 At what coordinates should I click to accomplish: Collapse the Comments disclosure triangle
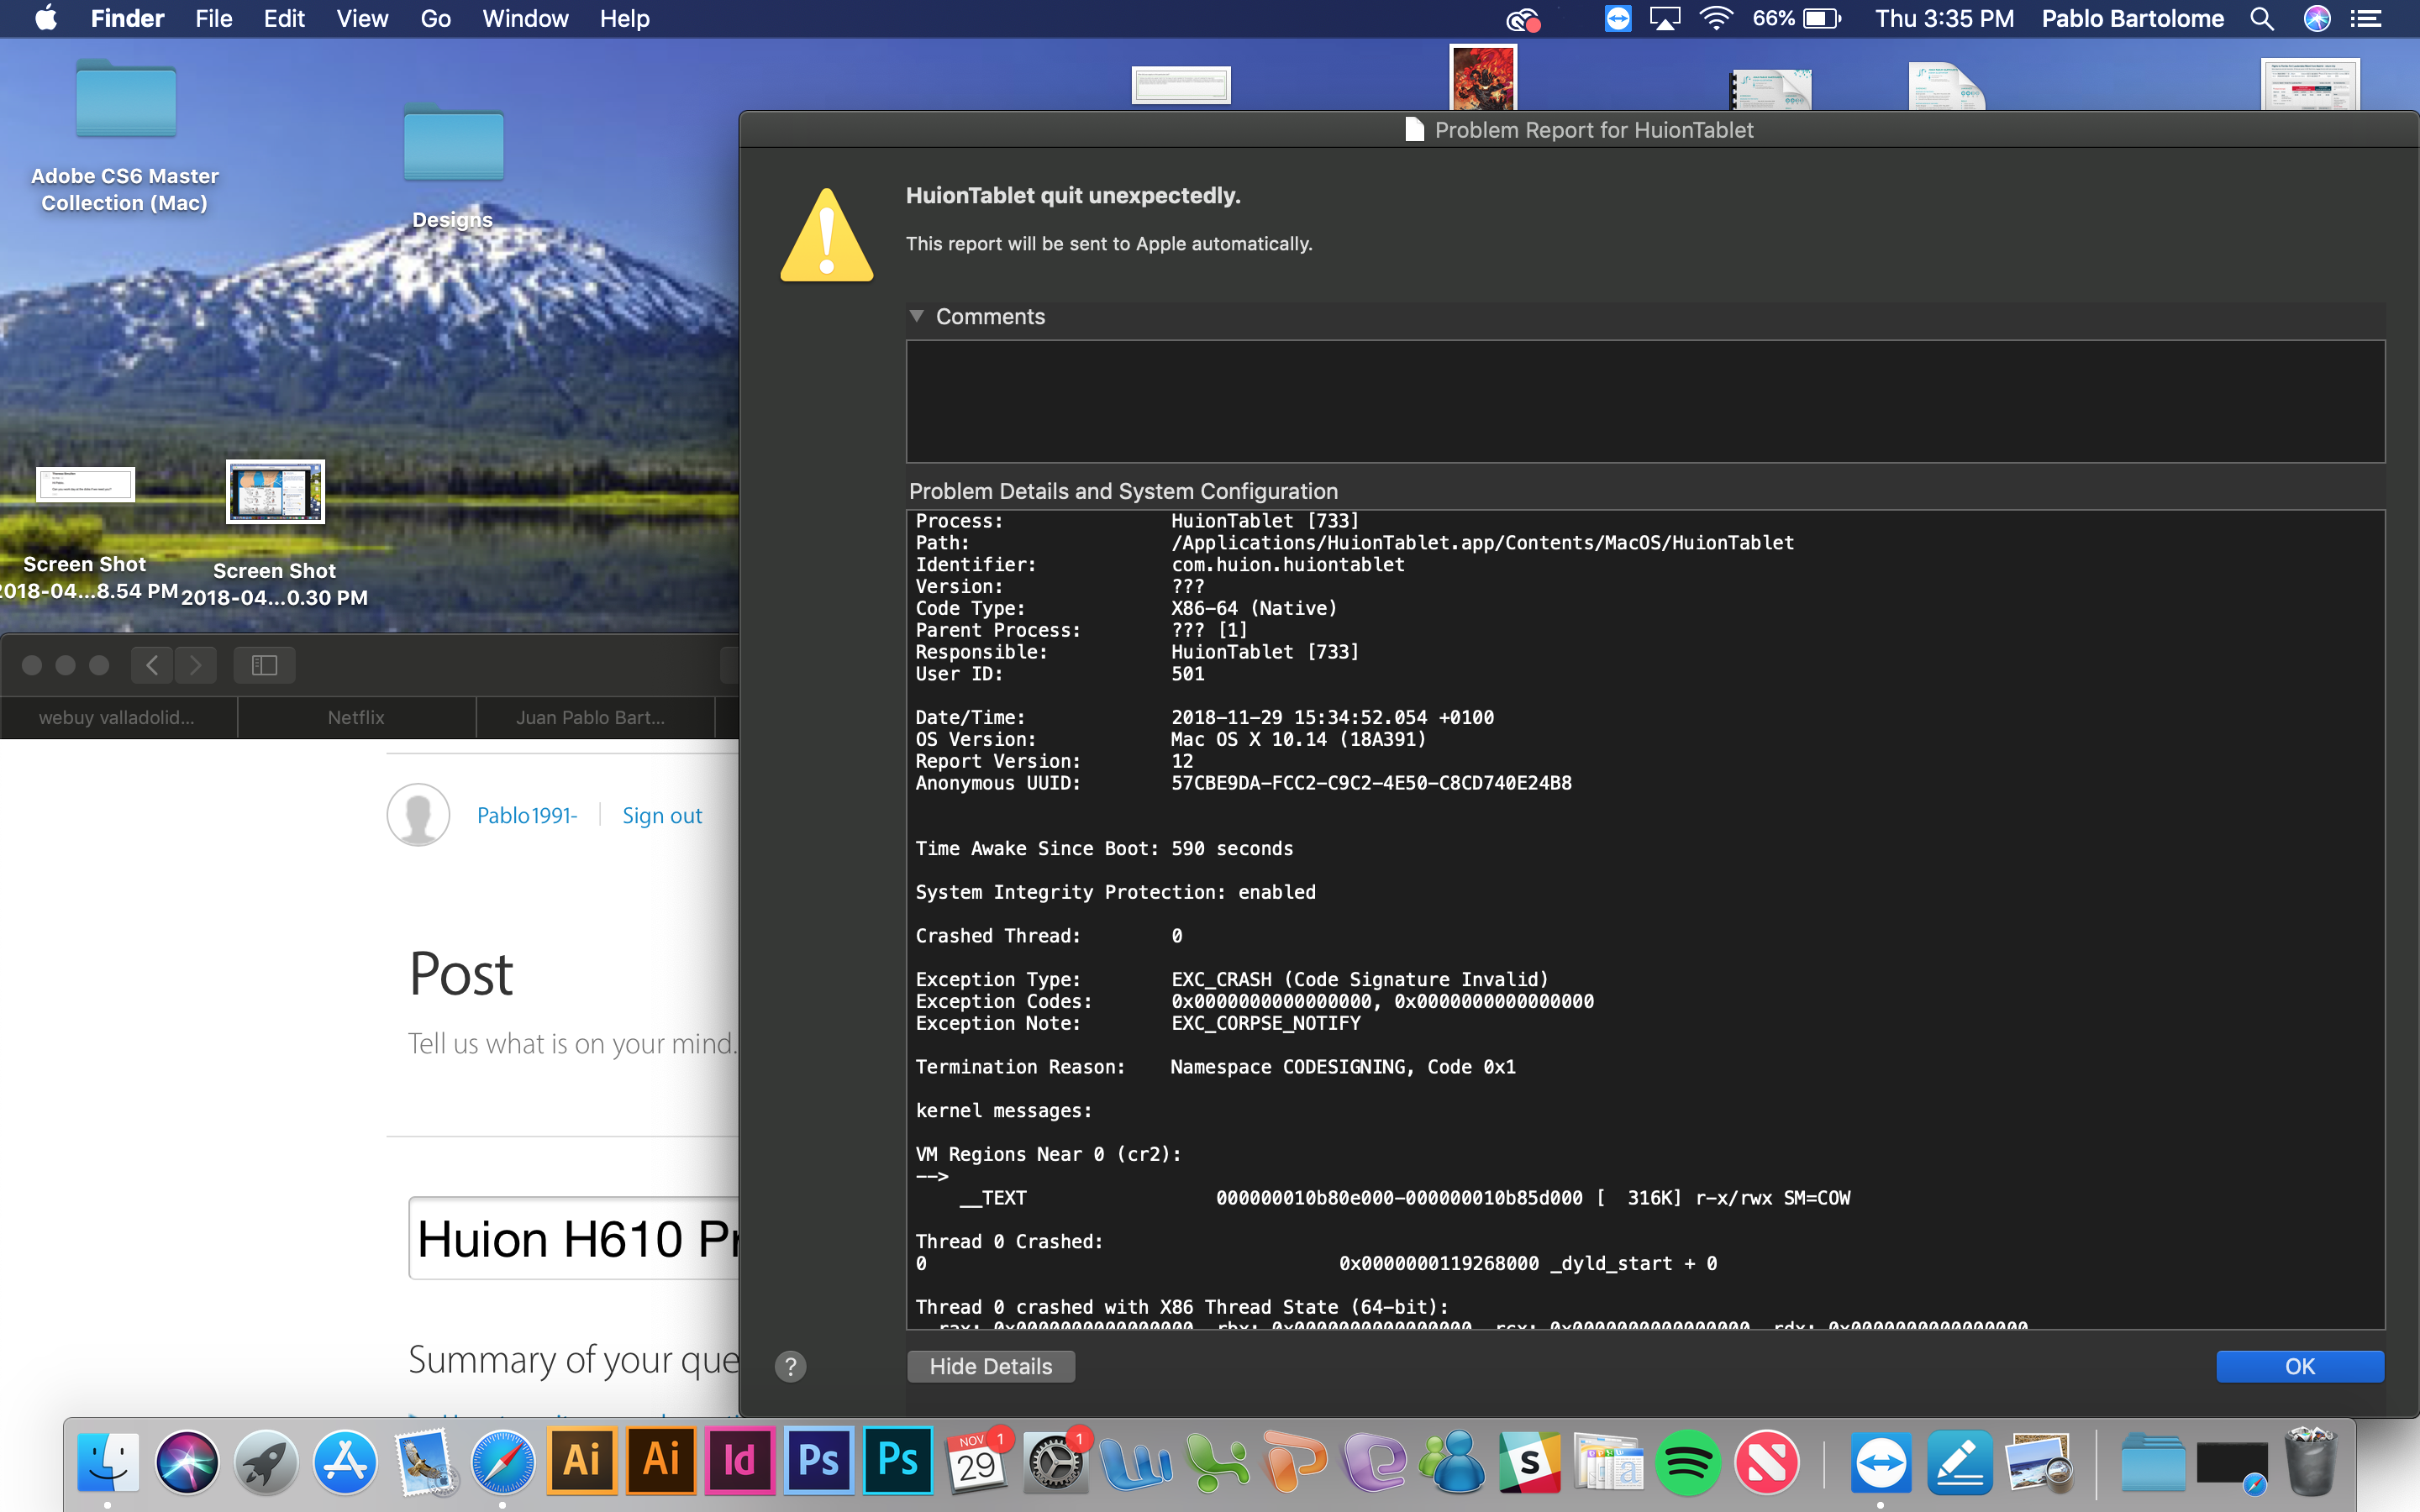point(916,316)
